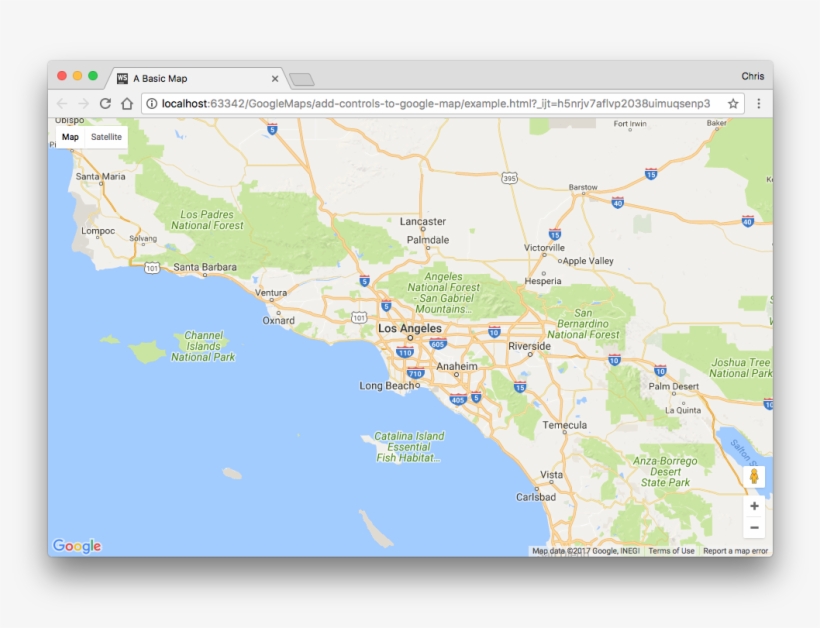Toggle Street View mode with Pegman
The width and height of the screenshot is (820, 628).
(753, 478)
